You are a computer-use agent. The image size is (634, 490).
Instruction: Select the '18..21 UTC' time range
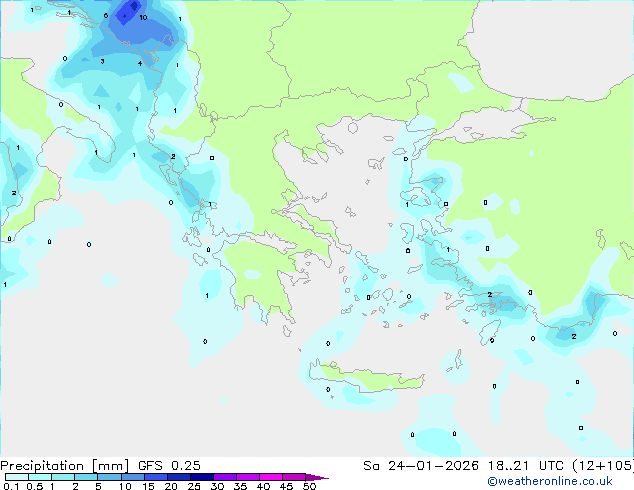526,466
